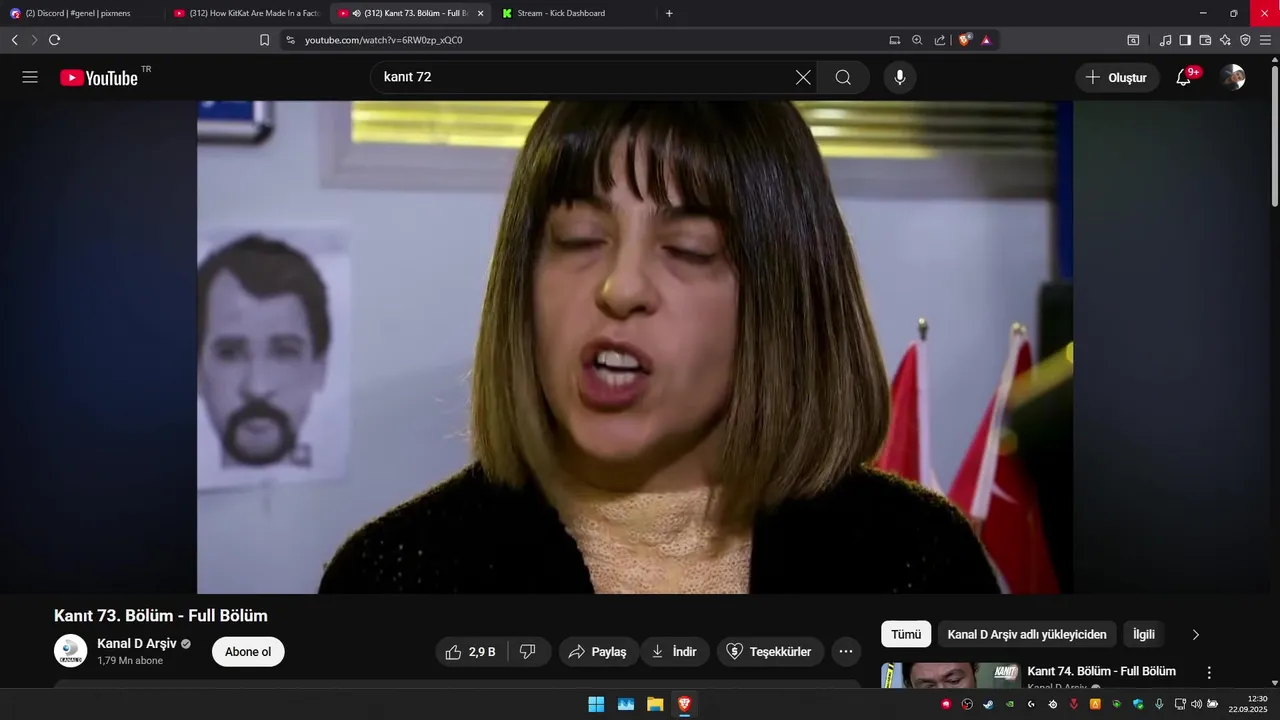Open Kanal D Arşiv channel name link
The height and width of the screenshot is (720, 1280).
(x=137, y=643)
